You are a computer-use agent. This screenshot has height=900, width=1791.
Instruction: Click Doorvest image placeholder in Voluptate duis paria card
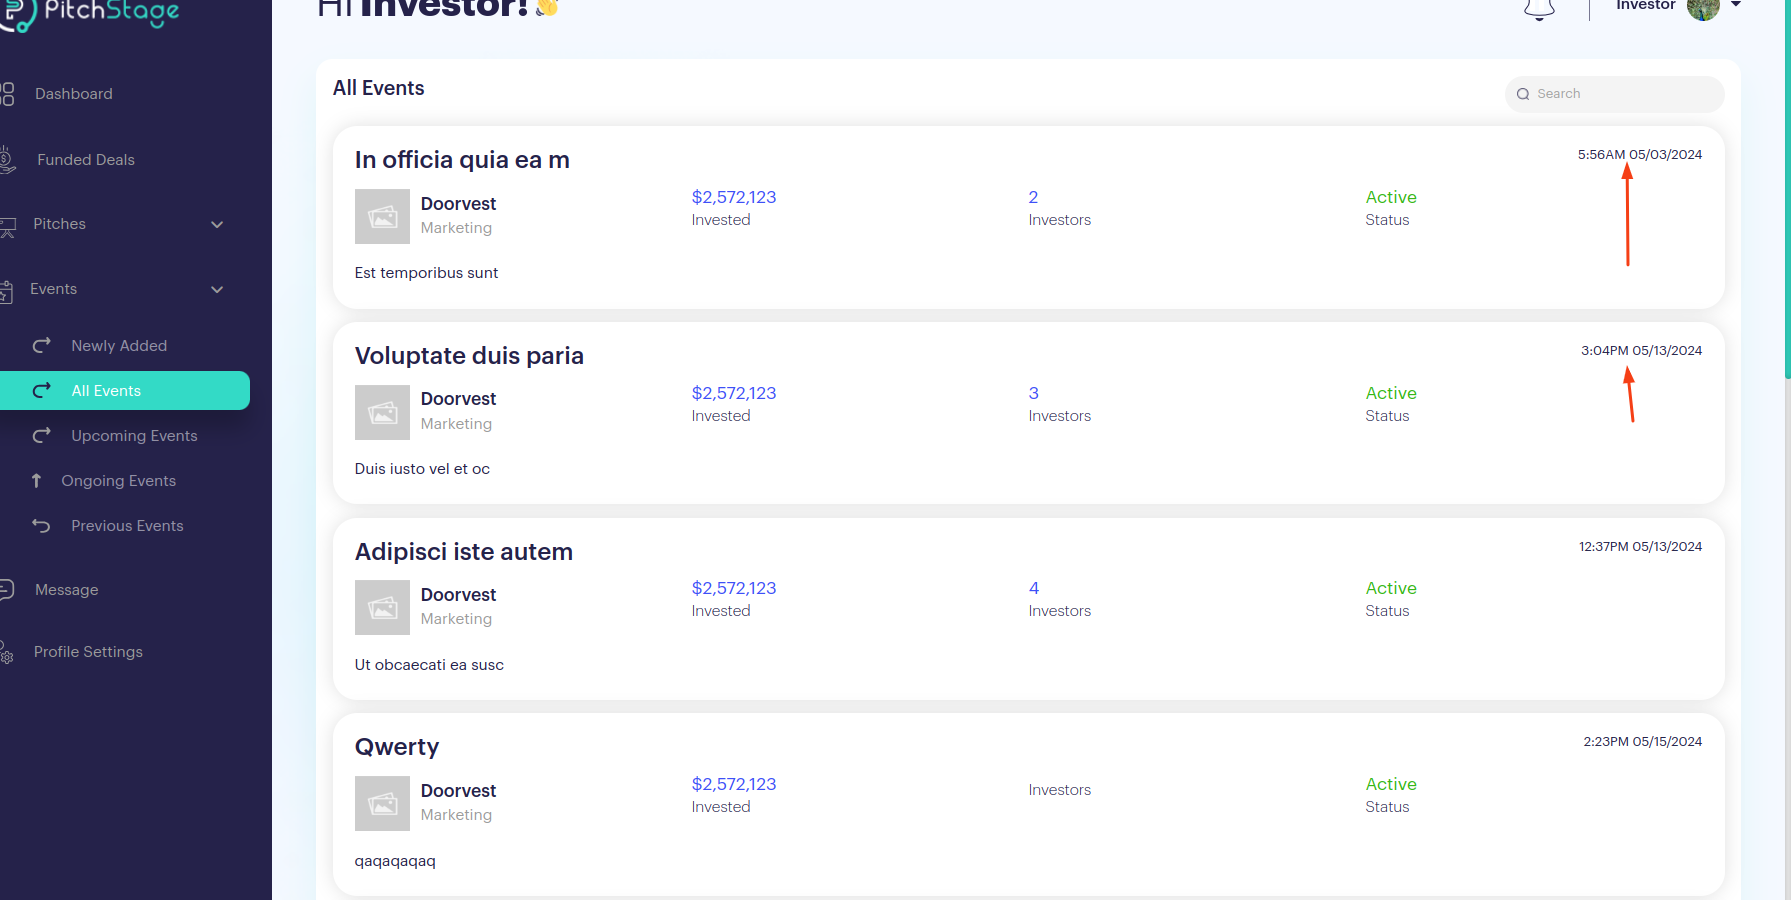pos(382,412)
